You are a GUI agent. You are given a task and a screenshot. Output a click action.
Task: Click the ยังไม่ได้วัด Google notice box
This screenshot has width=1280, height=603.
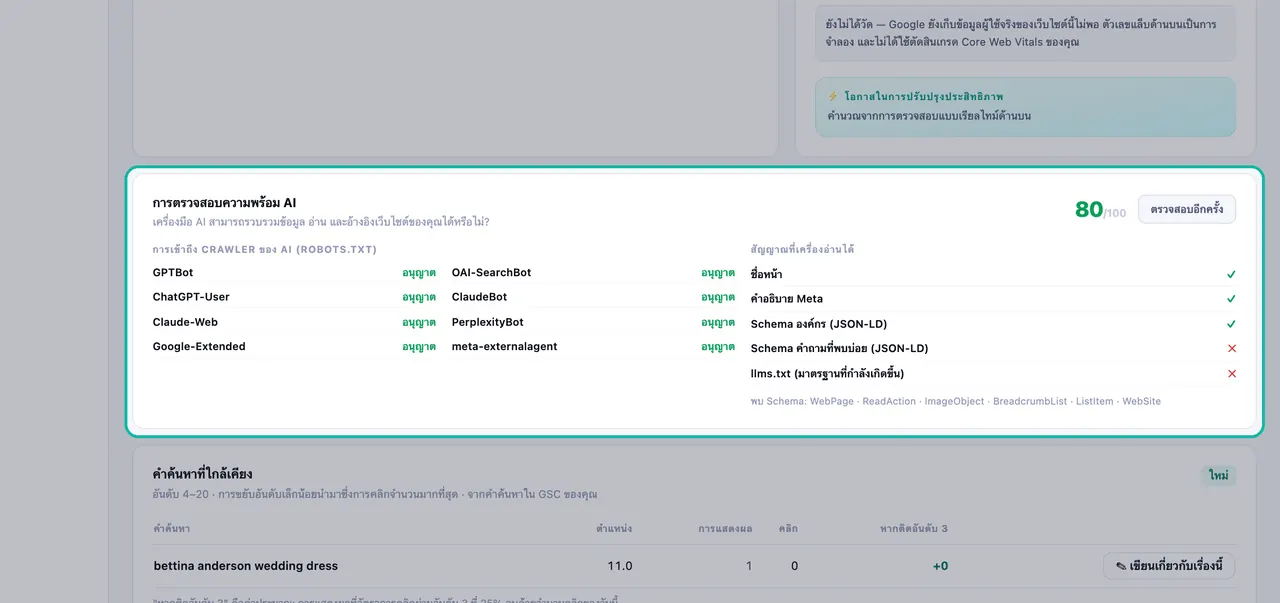(1025, 33)
